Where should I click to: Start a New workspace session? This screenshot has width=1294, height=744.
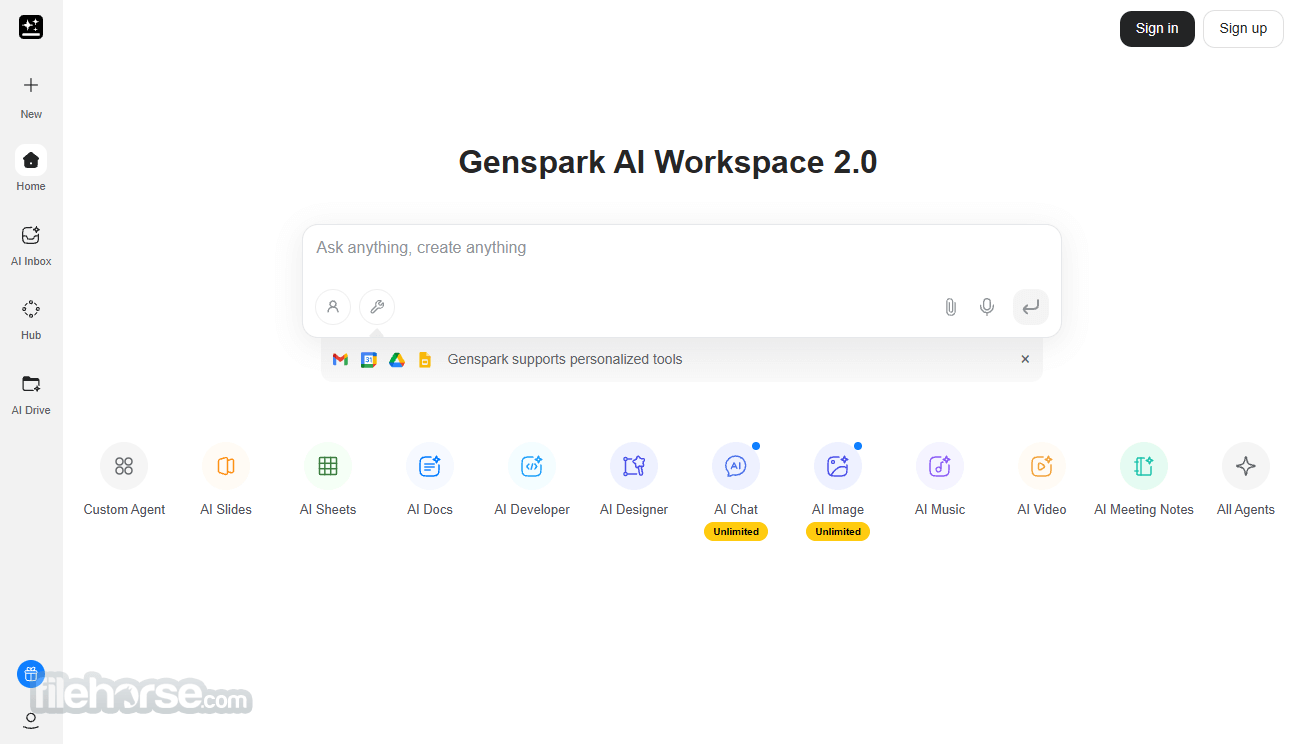(x=31, y=96)
